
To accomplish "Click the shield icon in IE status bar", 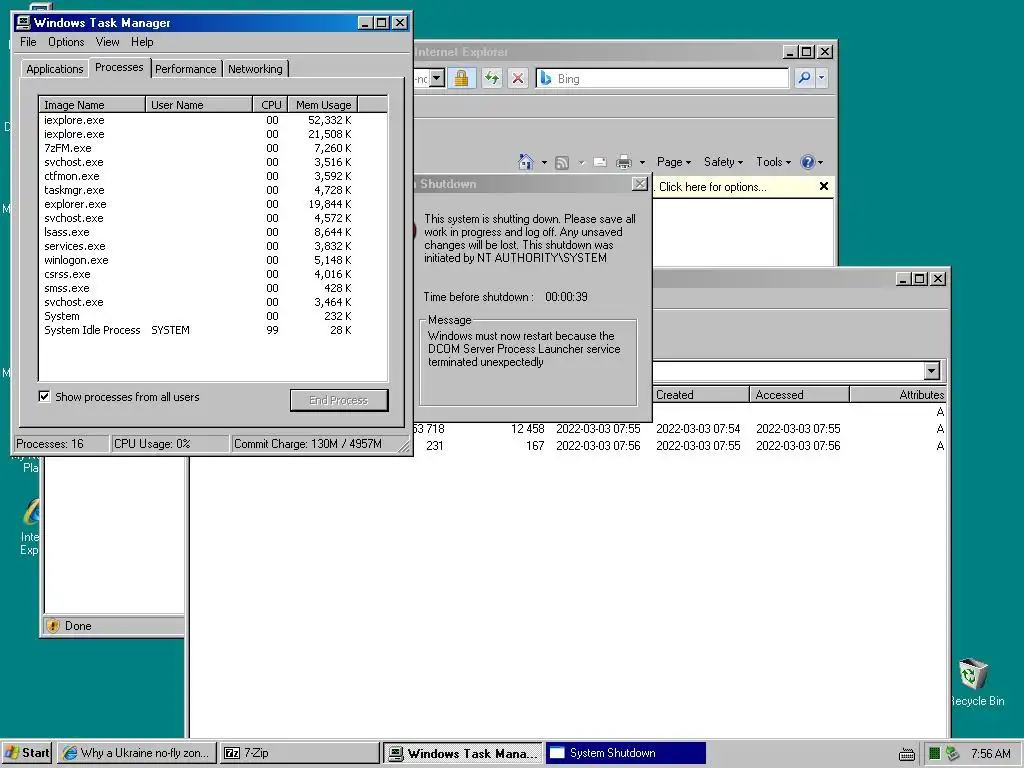I will click(x=54, y=626).
